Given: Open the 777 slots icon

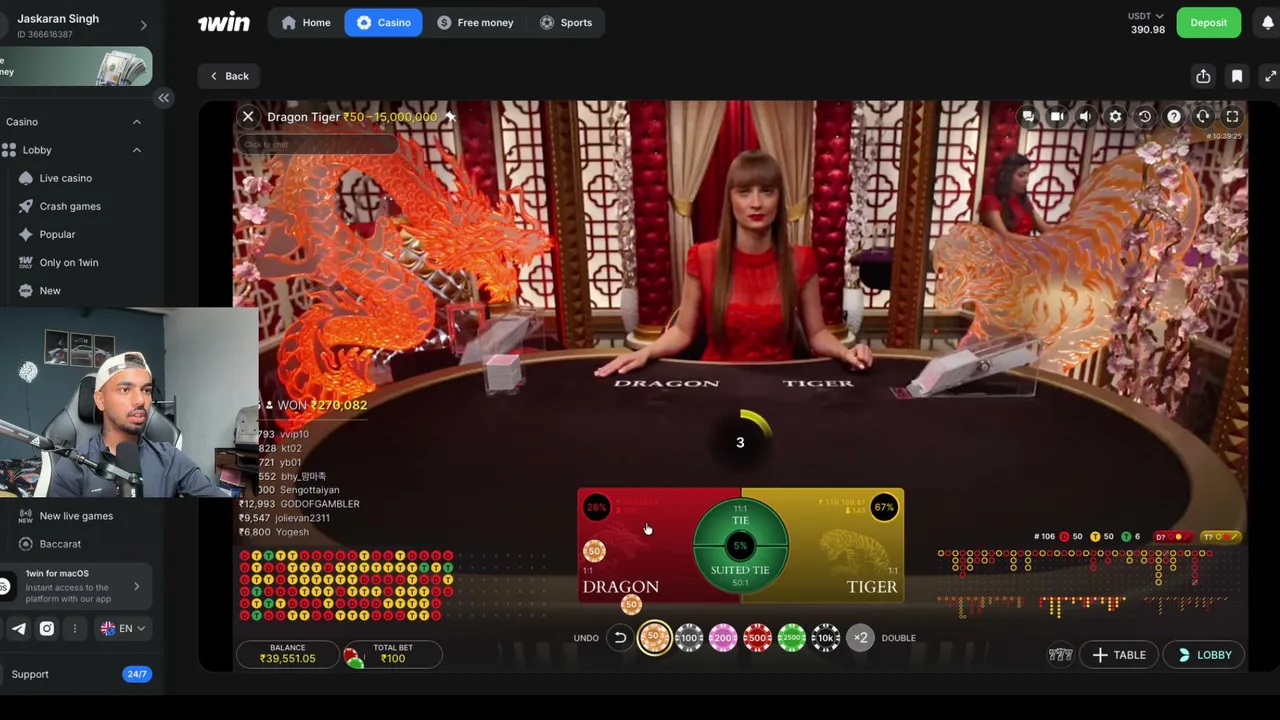Looking at the screenshot, I should point(1060,655).
